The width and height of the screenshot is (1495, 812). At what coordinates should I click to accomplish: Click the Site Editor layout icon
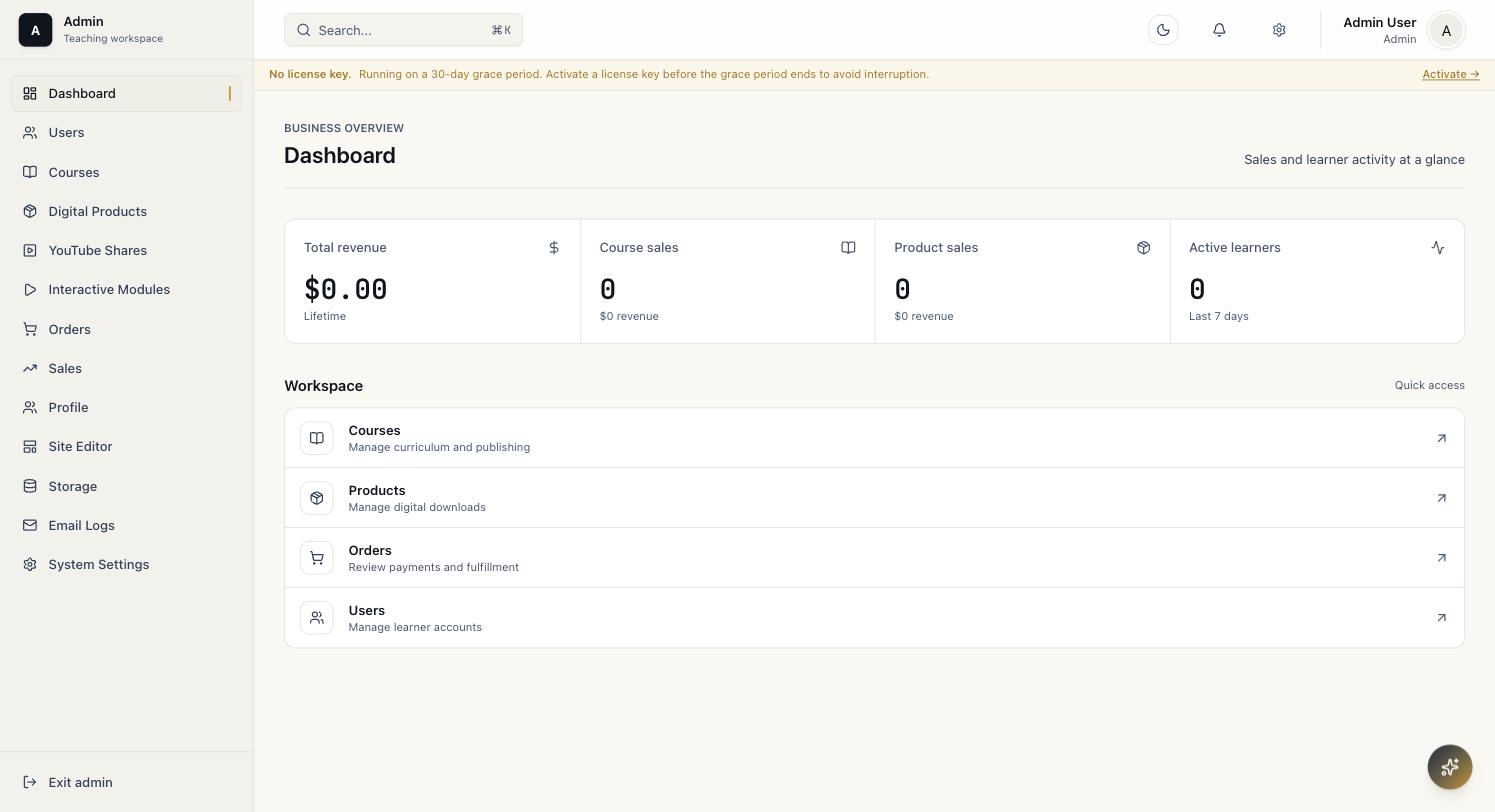pyautogui.click(x=30, y=446)
